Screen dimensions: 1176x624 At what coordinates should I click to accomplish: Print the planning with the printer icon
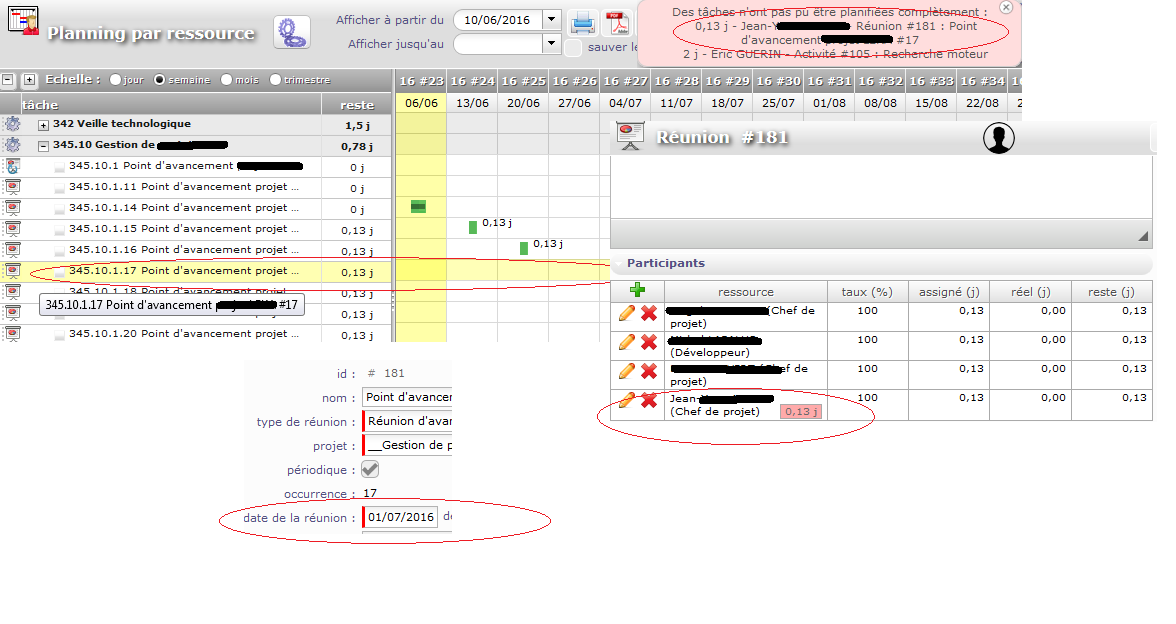pos(582,24)
